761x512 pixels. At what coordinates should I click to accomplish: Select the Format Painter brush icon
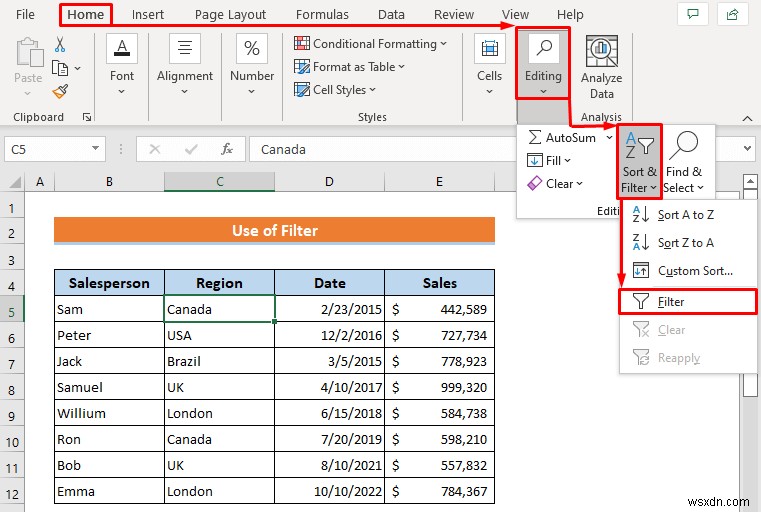click(x=60, y=91)
